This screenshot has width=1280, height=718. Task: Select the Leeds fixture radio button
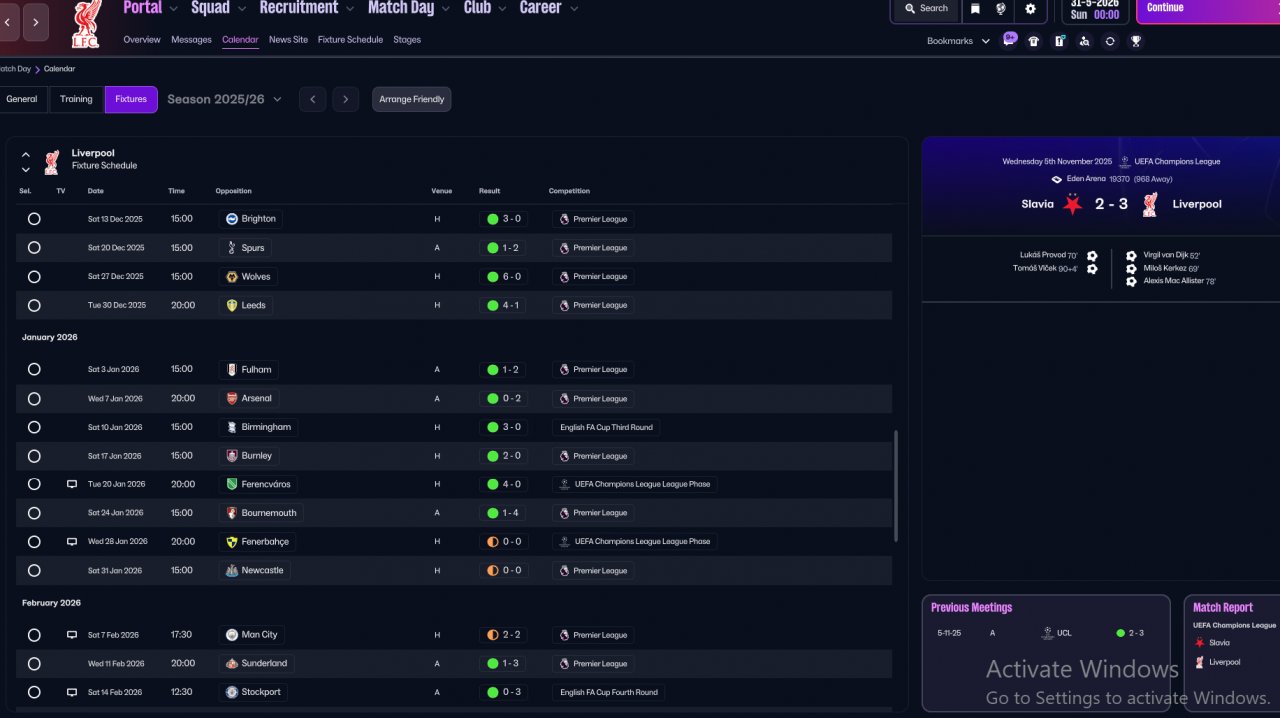[34, 305]
